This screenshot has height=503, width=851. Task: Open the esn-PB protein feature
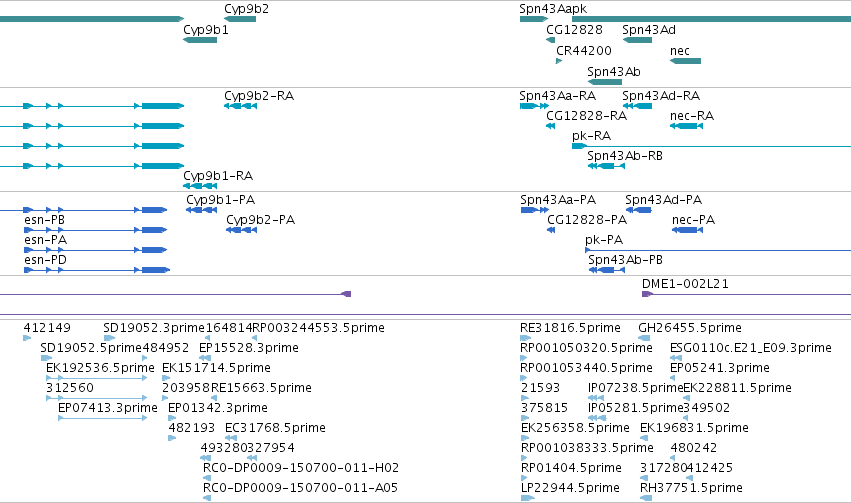(96, 230)
